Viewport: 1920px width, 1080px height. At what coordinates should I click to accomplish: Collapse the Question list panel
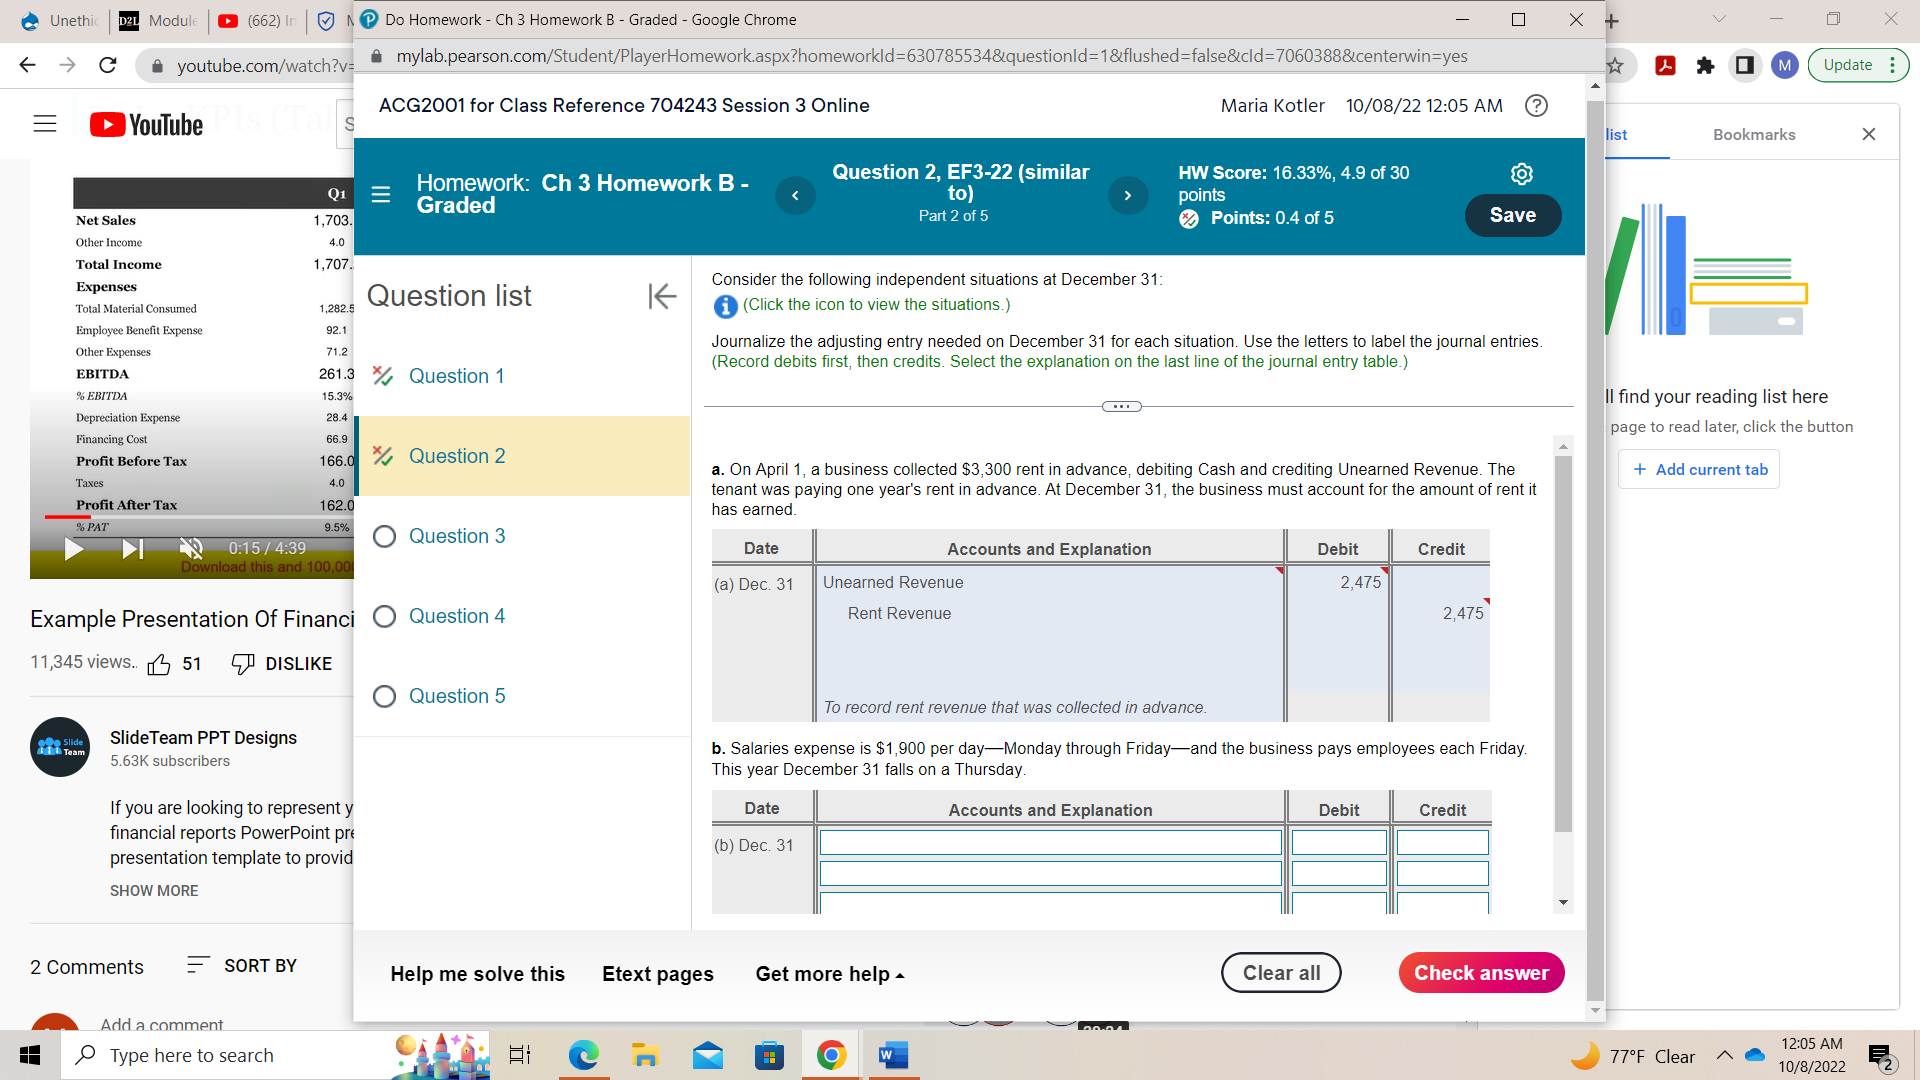[x=661, y=296]
